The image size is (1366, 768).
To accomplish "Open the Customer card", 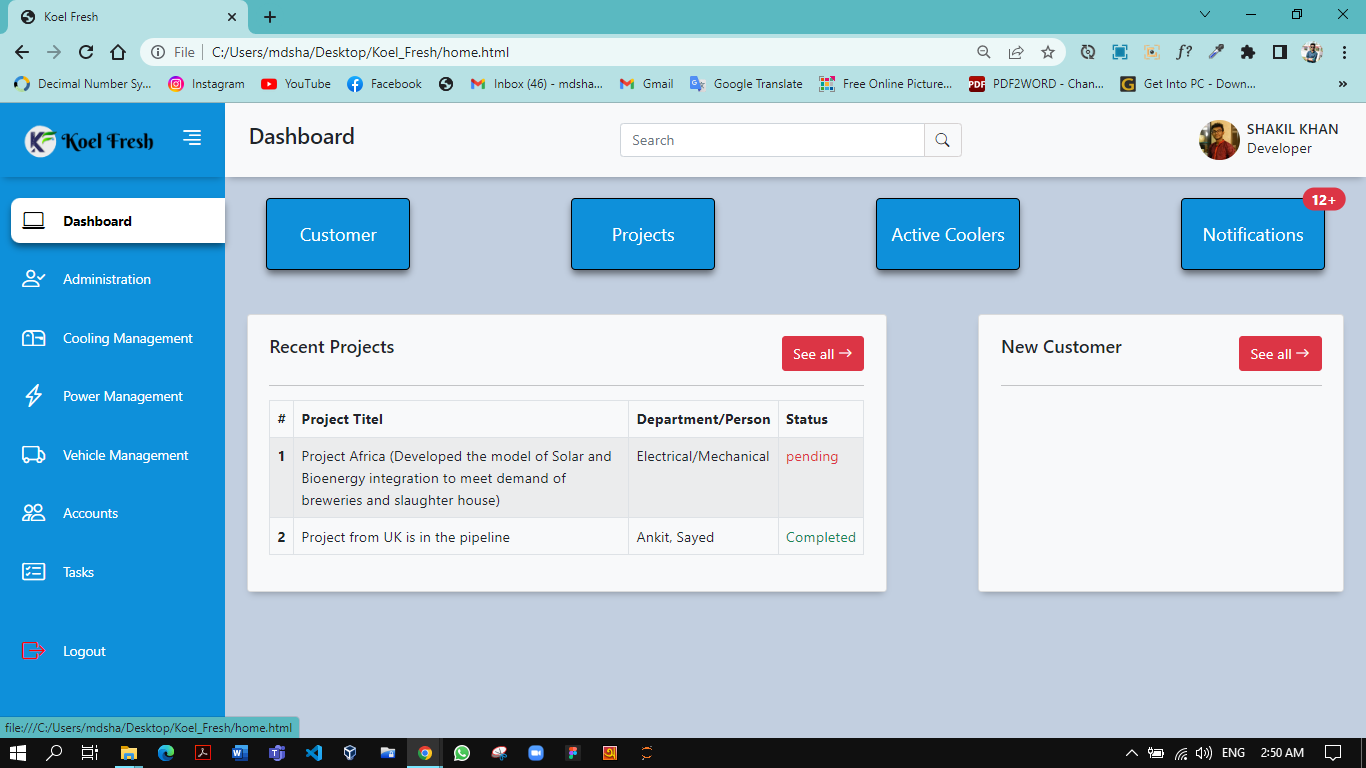I will pyautogui.click(x=338, y=234).
